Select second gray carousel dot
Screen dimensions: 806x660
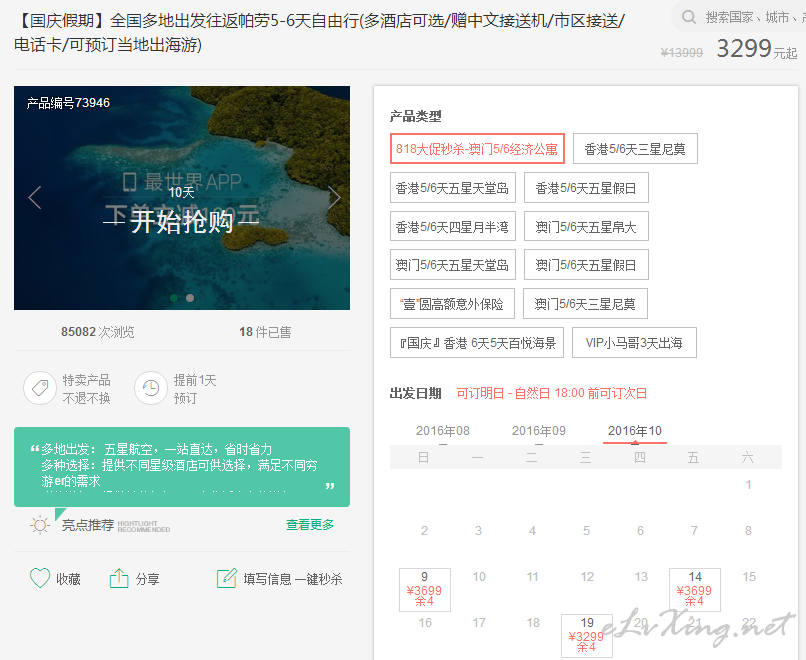pyautogui.click(x=190, y=298)
